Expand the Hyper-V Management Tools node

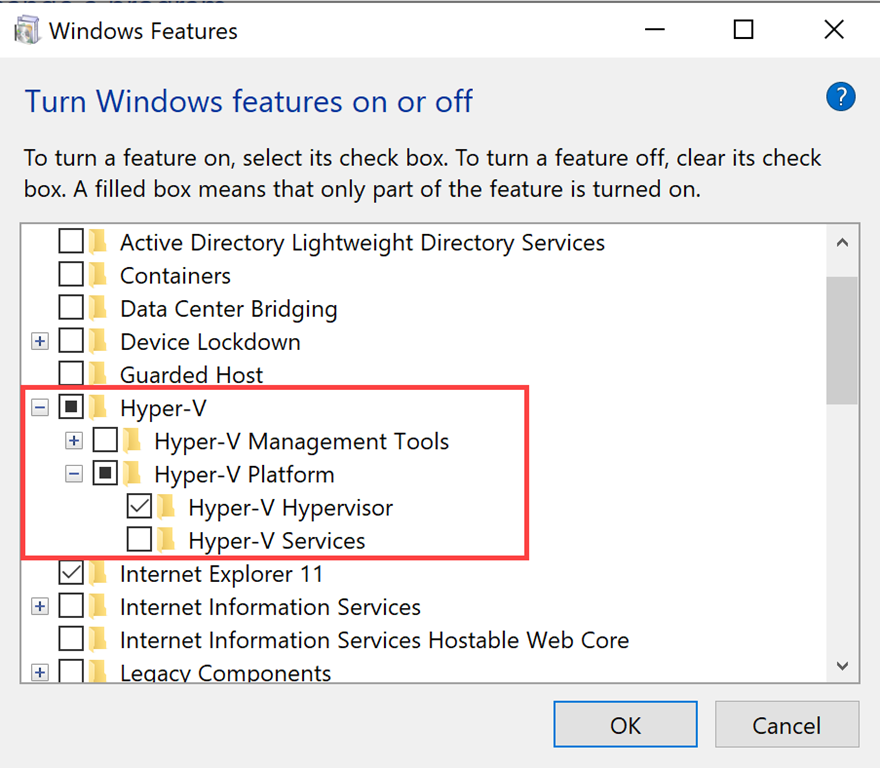pyautogui.click(x=74, y=441)
